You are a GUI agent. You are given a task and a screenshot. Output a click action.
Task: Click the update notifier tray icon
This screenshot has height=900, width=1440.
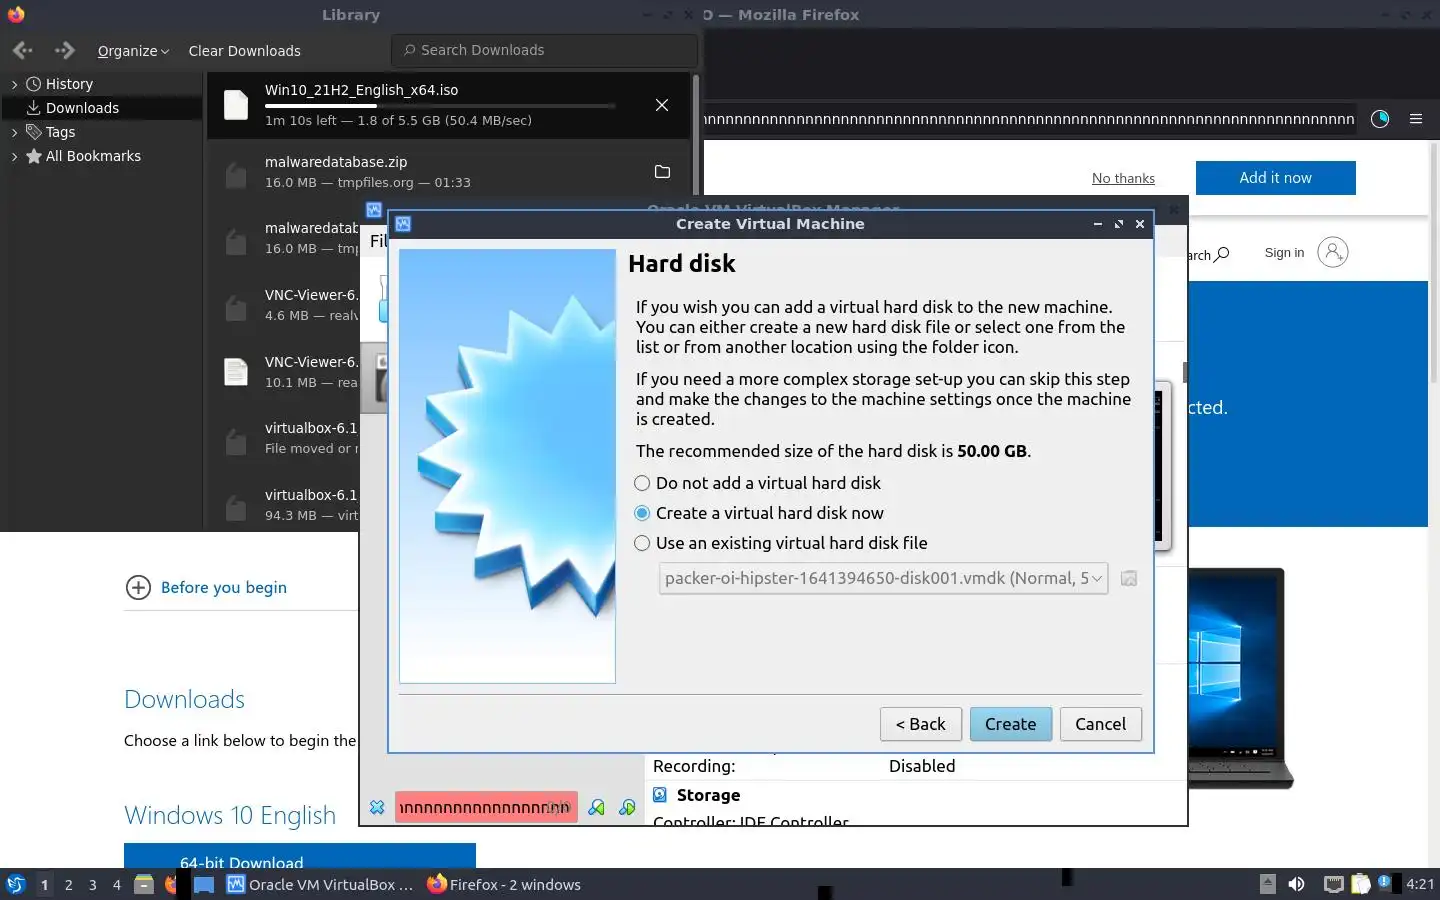click(1385, 882)
